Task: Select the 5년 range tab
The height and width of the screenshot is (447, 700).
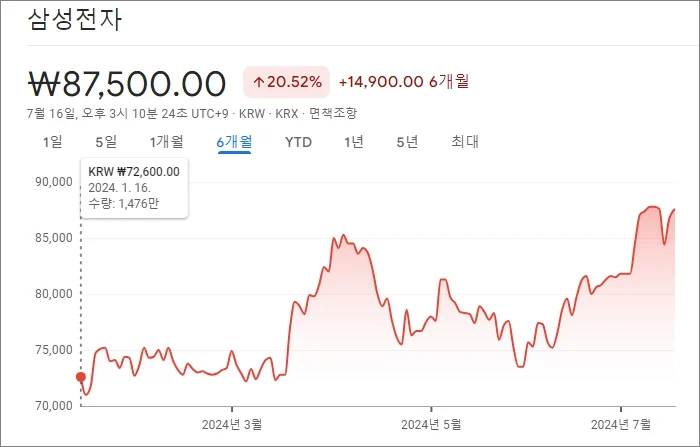Action: pyautogui.click(x=407, y=142)
